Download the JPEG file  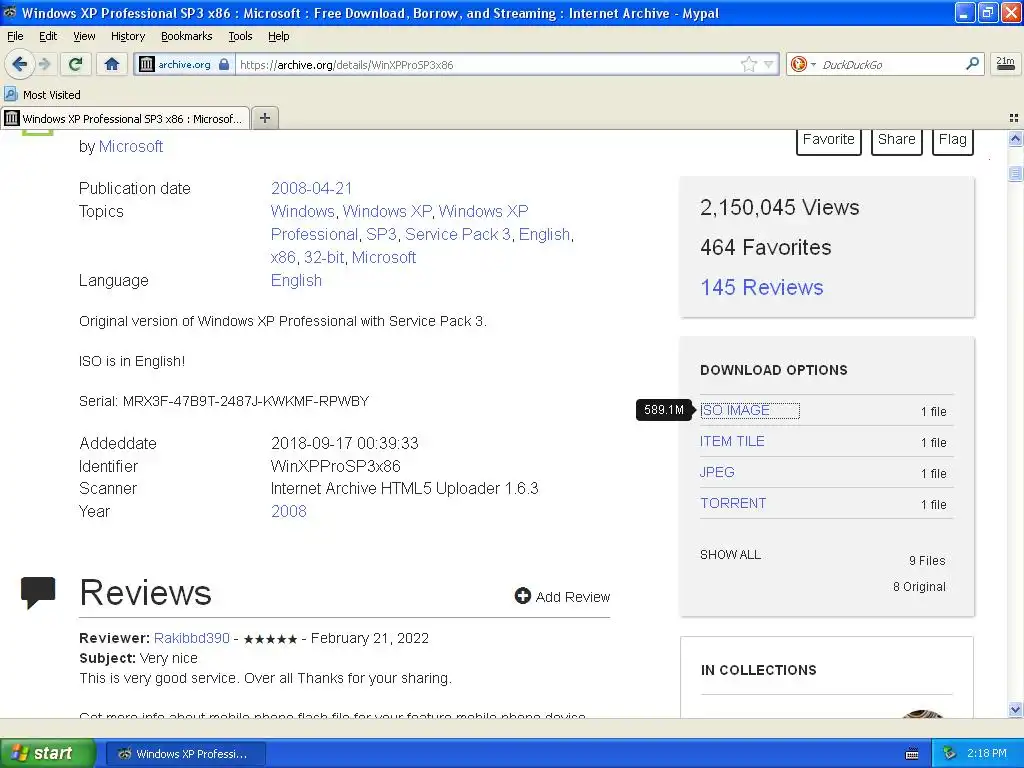tap(717, 472)
